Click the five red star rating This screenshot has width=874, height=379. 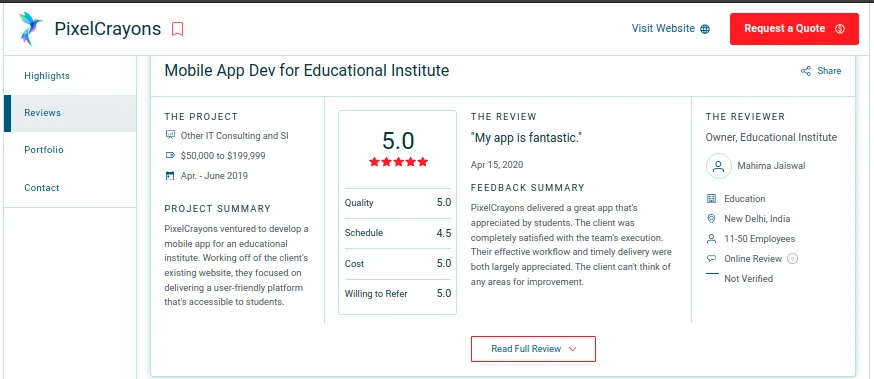(x=398, y=162)
